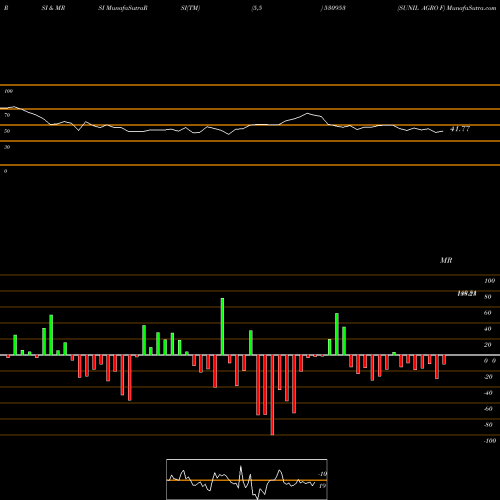Screen dimensions: 500x500
Task: Click the RSI axis label 70
Action: (x=7, y=115)
